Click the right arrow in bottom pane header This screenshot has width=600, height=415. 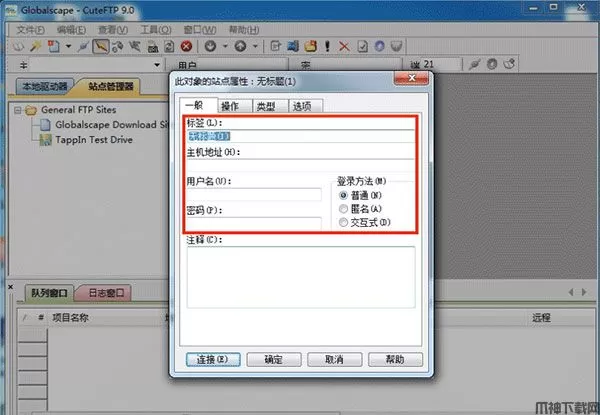click(x=584, y=292)
